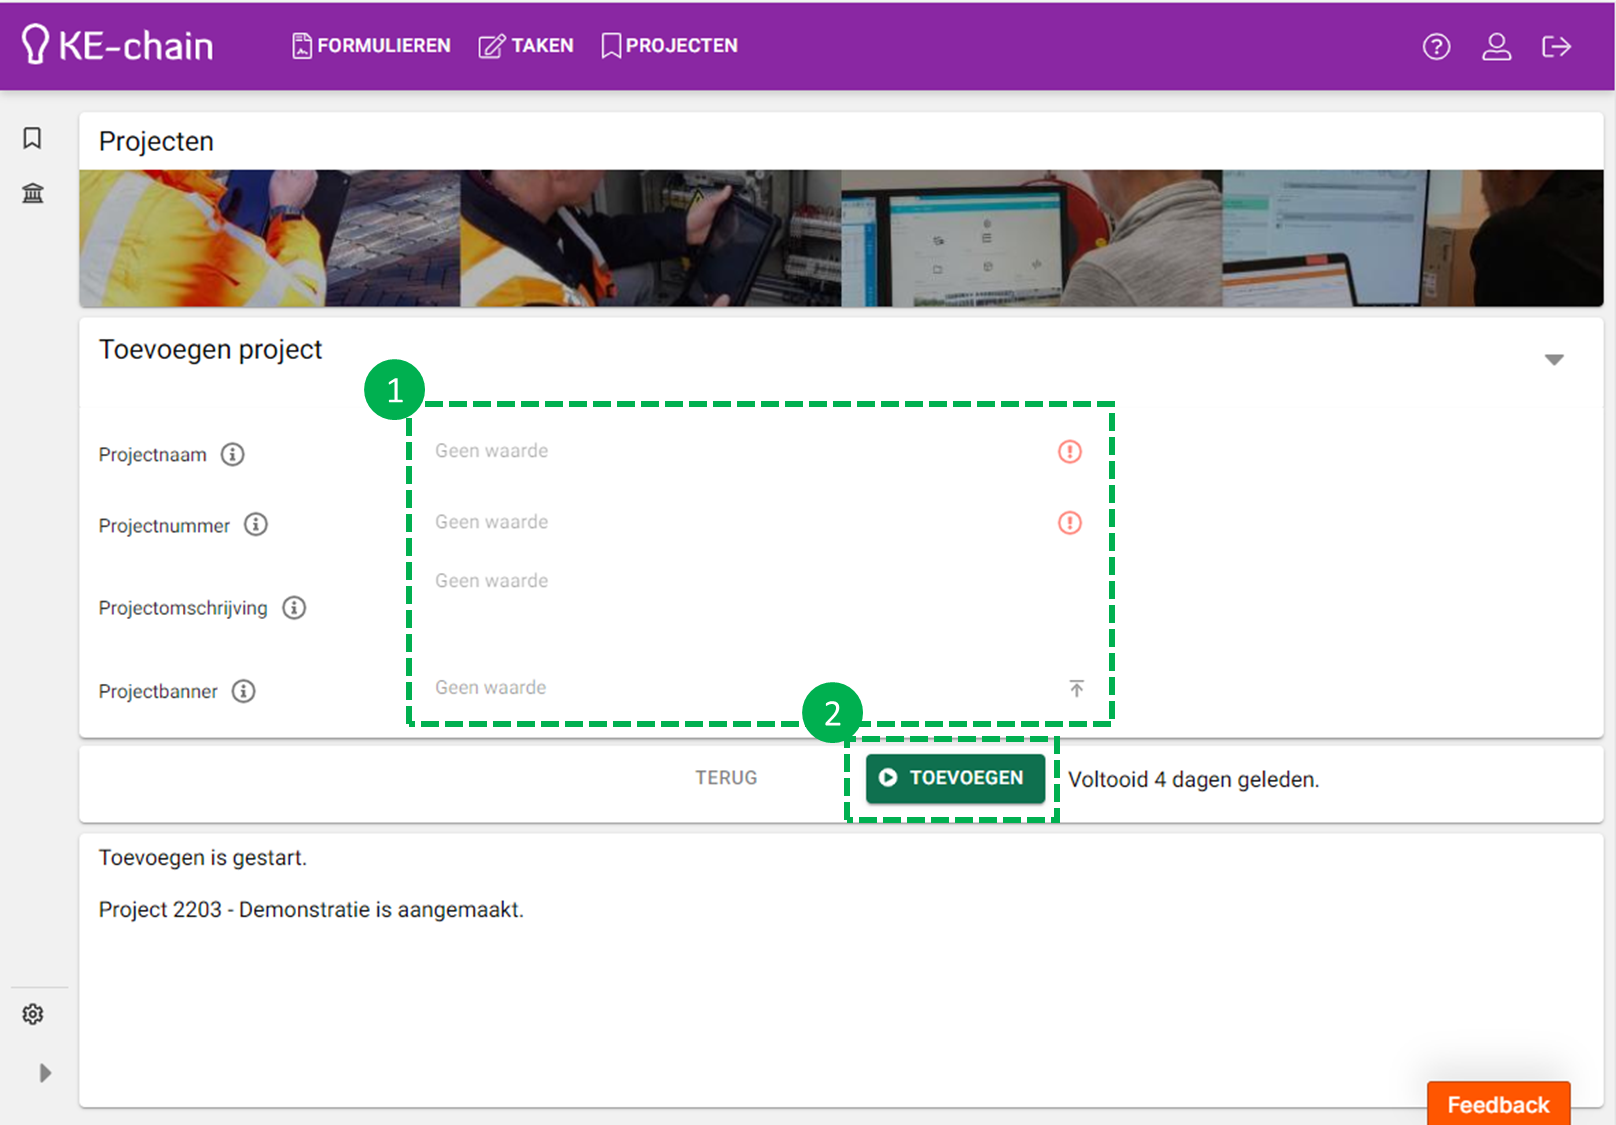This screenshot has width=1616, height=1125.
Task: Expand the left sidebar with arrow
Action: 44,1073
